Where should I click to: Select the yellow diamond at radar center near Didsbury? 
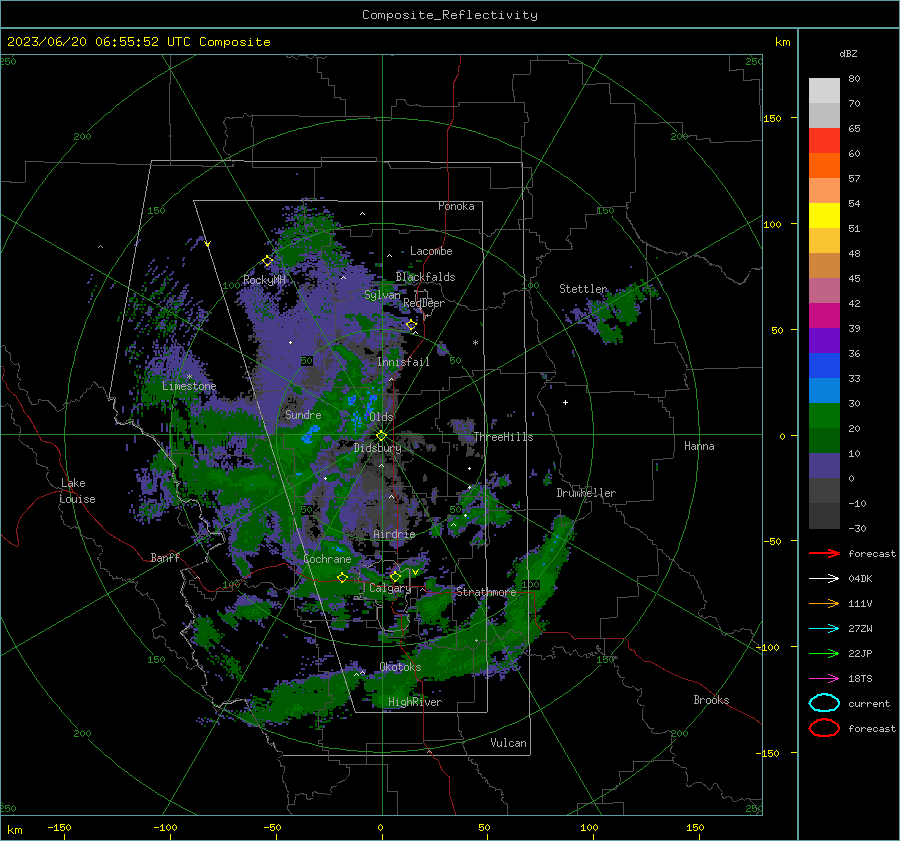(x=381, y=436)
